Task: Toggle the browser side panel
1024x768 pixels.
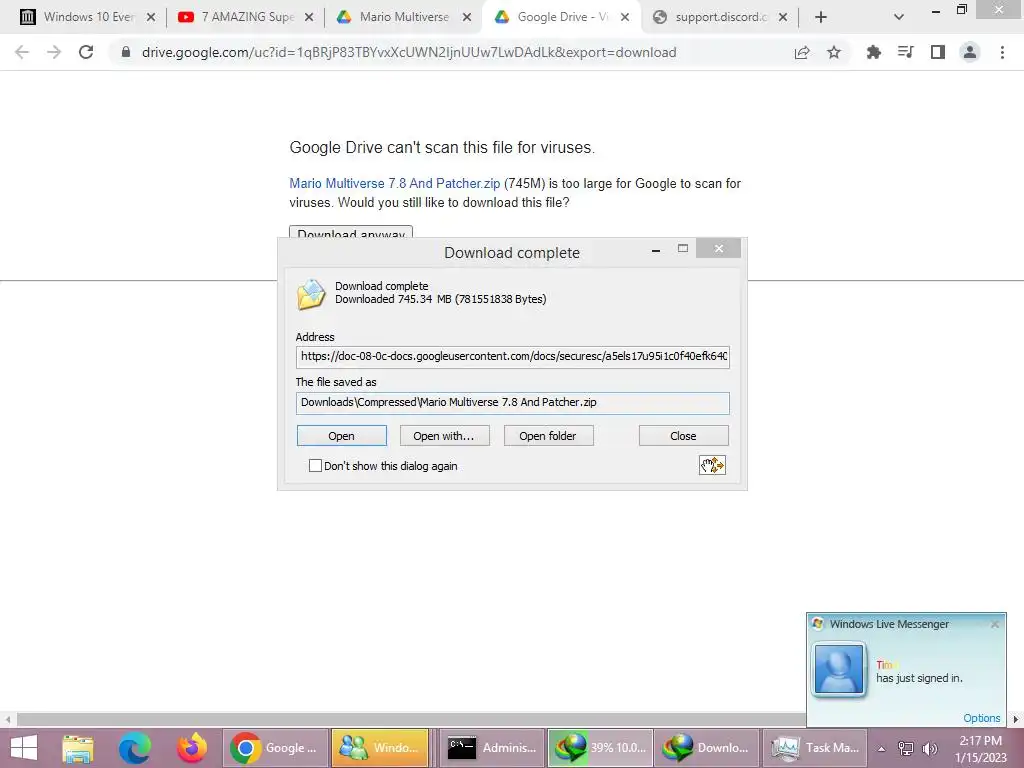Action: [938, 52]
